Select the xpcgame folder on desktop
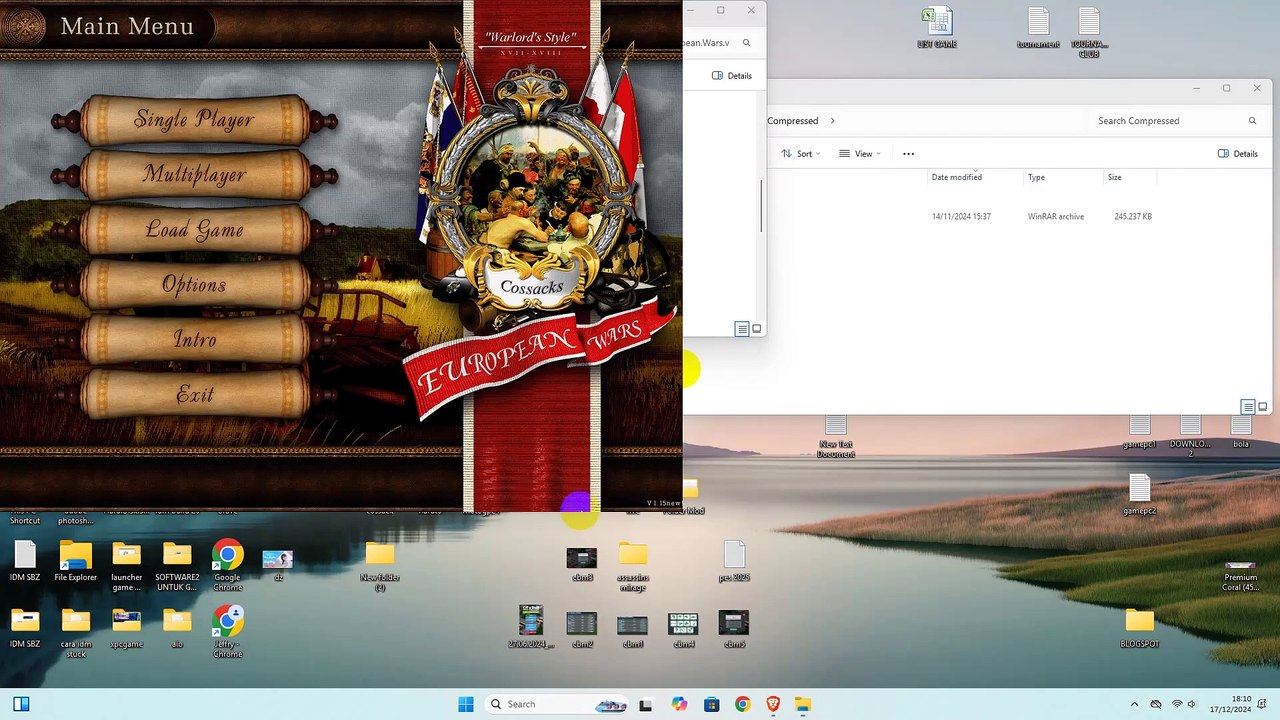The height and width of the screenshot is (720, 1280). tap(126, 628)
